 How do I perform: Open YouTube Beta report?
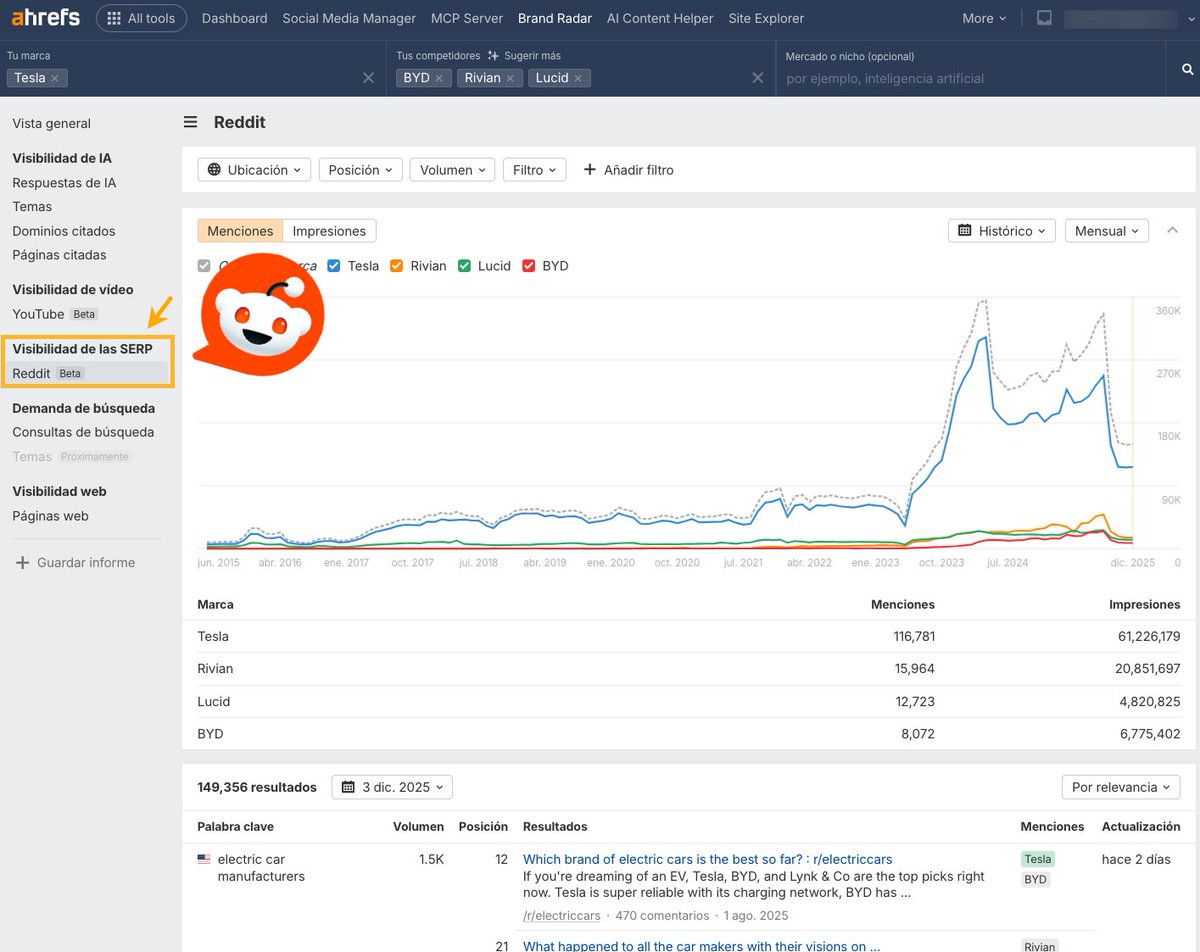click(x=55, y=314)
